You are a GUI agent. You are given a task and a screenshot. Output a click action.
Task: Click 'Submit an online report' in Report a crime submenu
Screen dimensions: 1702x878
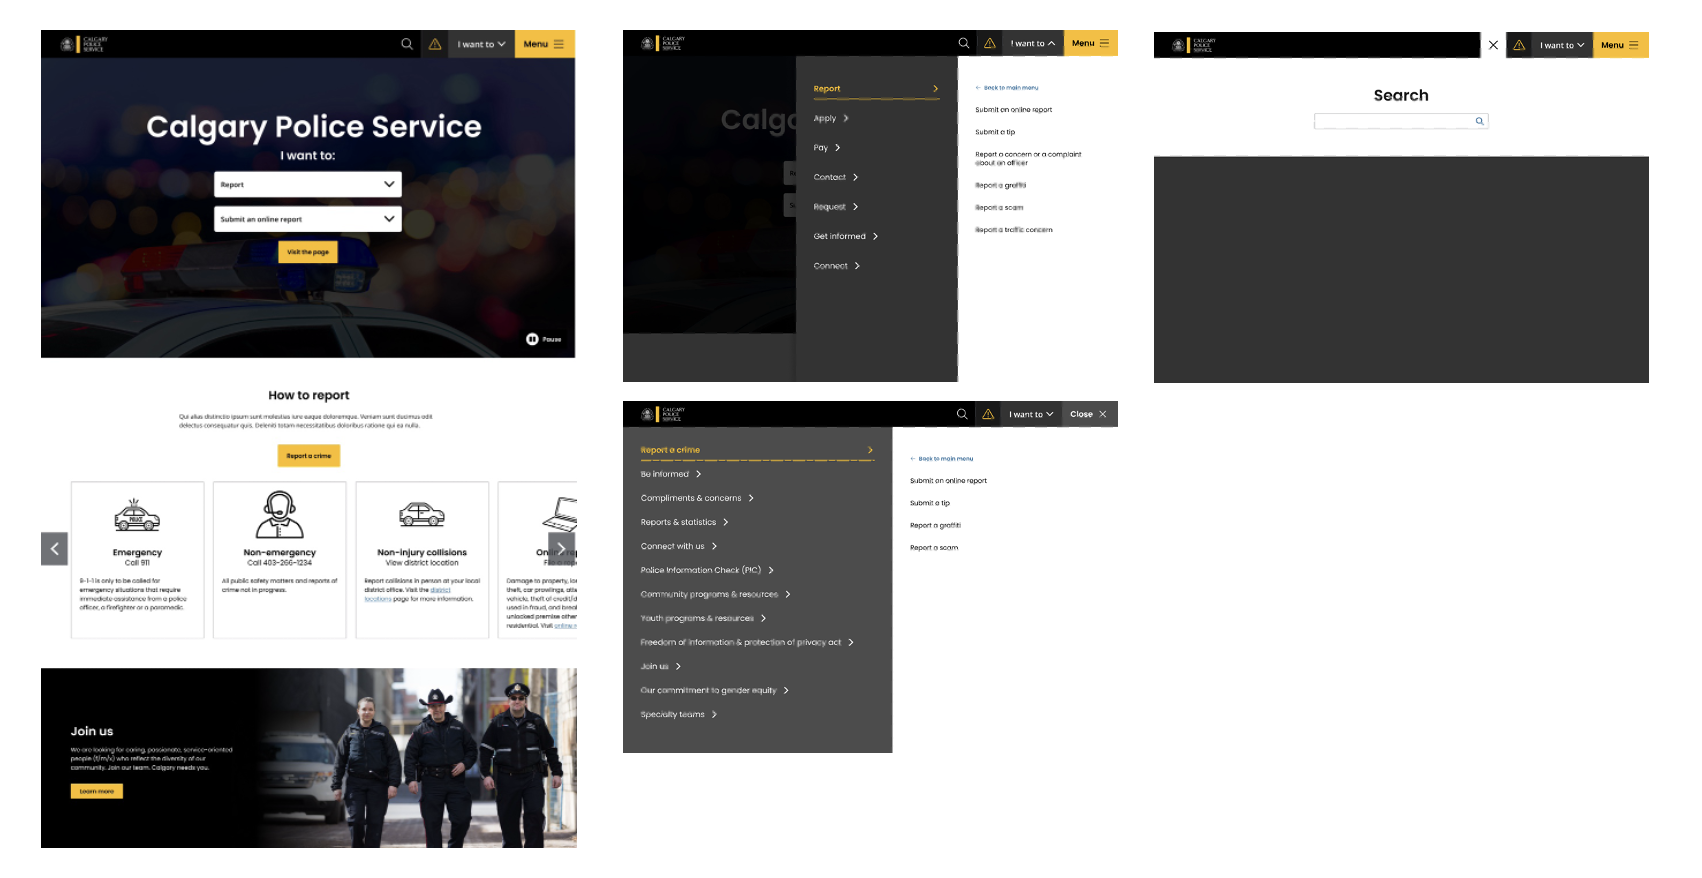[948, 481]
